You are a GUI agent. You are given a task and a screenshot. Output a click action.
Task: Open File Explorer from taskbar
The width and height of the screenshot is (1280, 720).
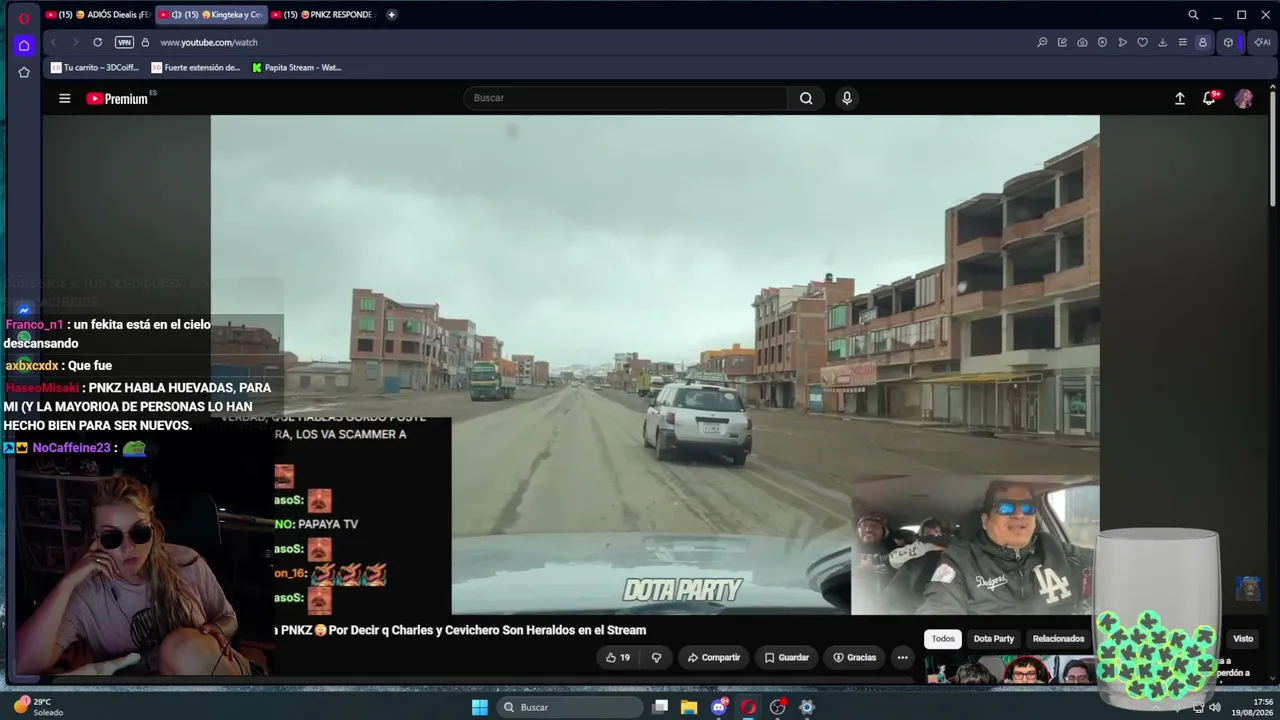689,707
